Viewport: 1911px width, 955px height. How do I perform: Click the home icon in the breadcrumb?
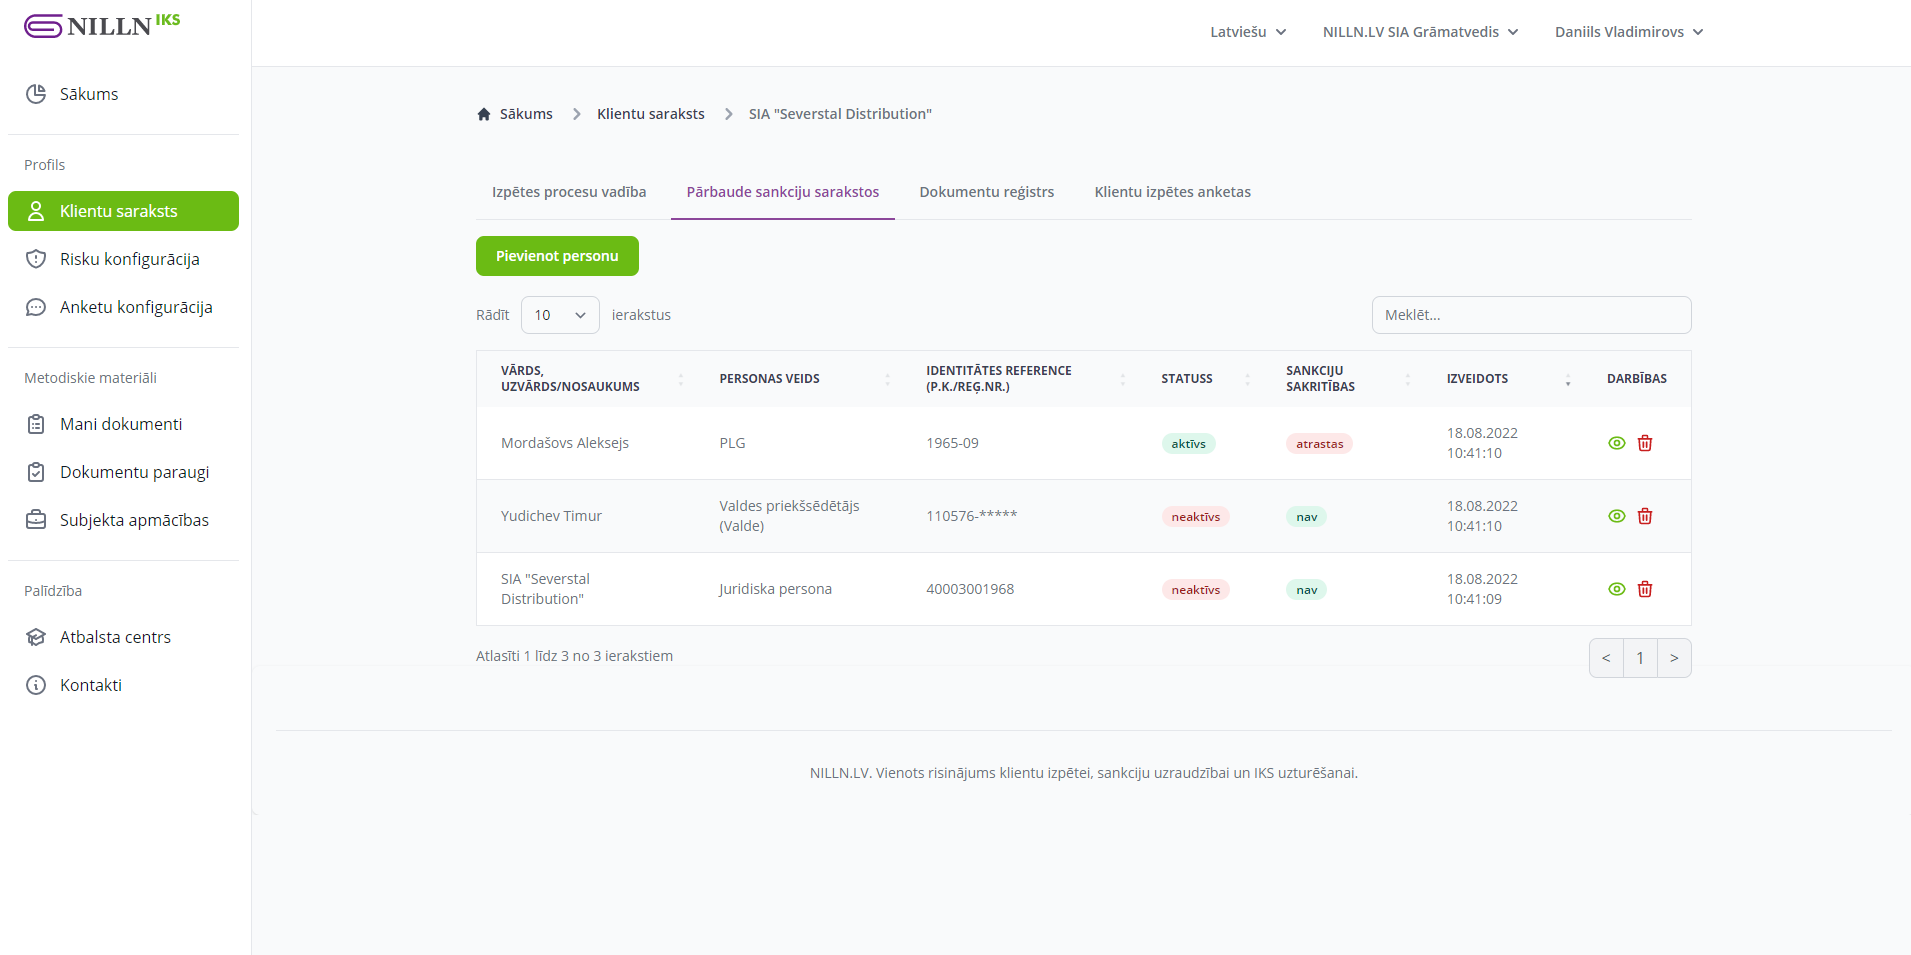pyautogui.click(x=484, y=114)
